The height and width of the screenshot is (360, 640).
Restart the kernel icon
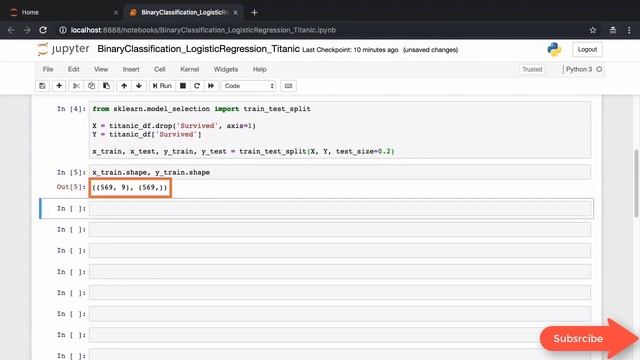197,86
